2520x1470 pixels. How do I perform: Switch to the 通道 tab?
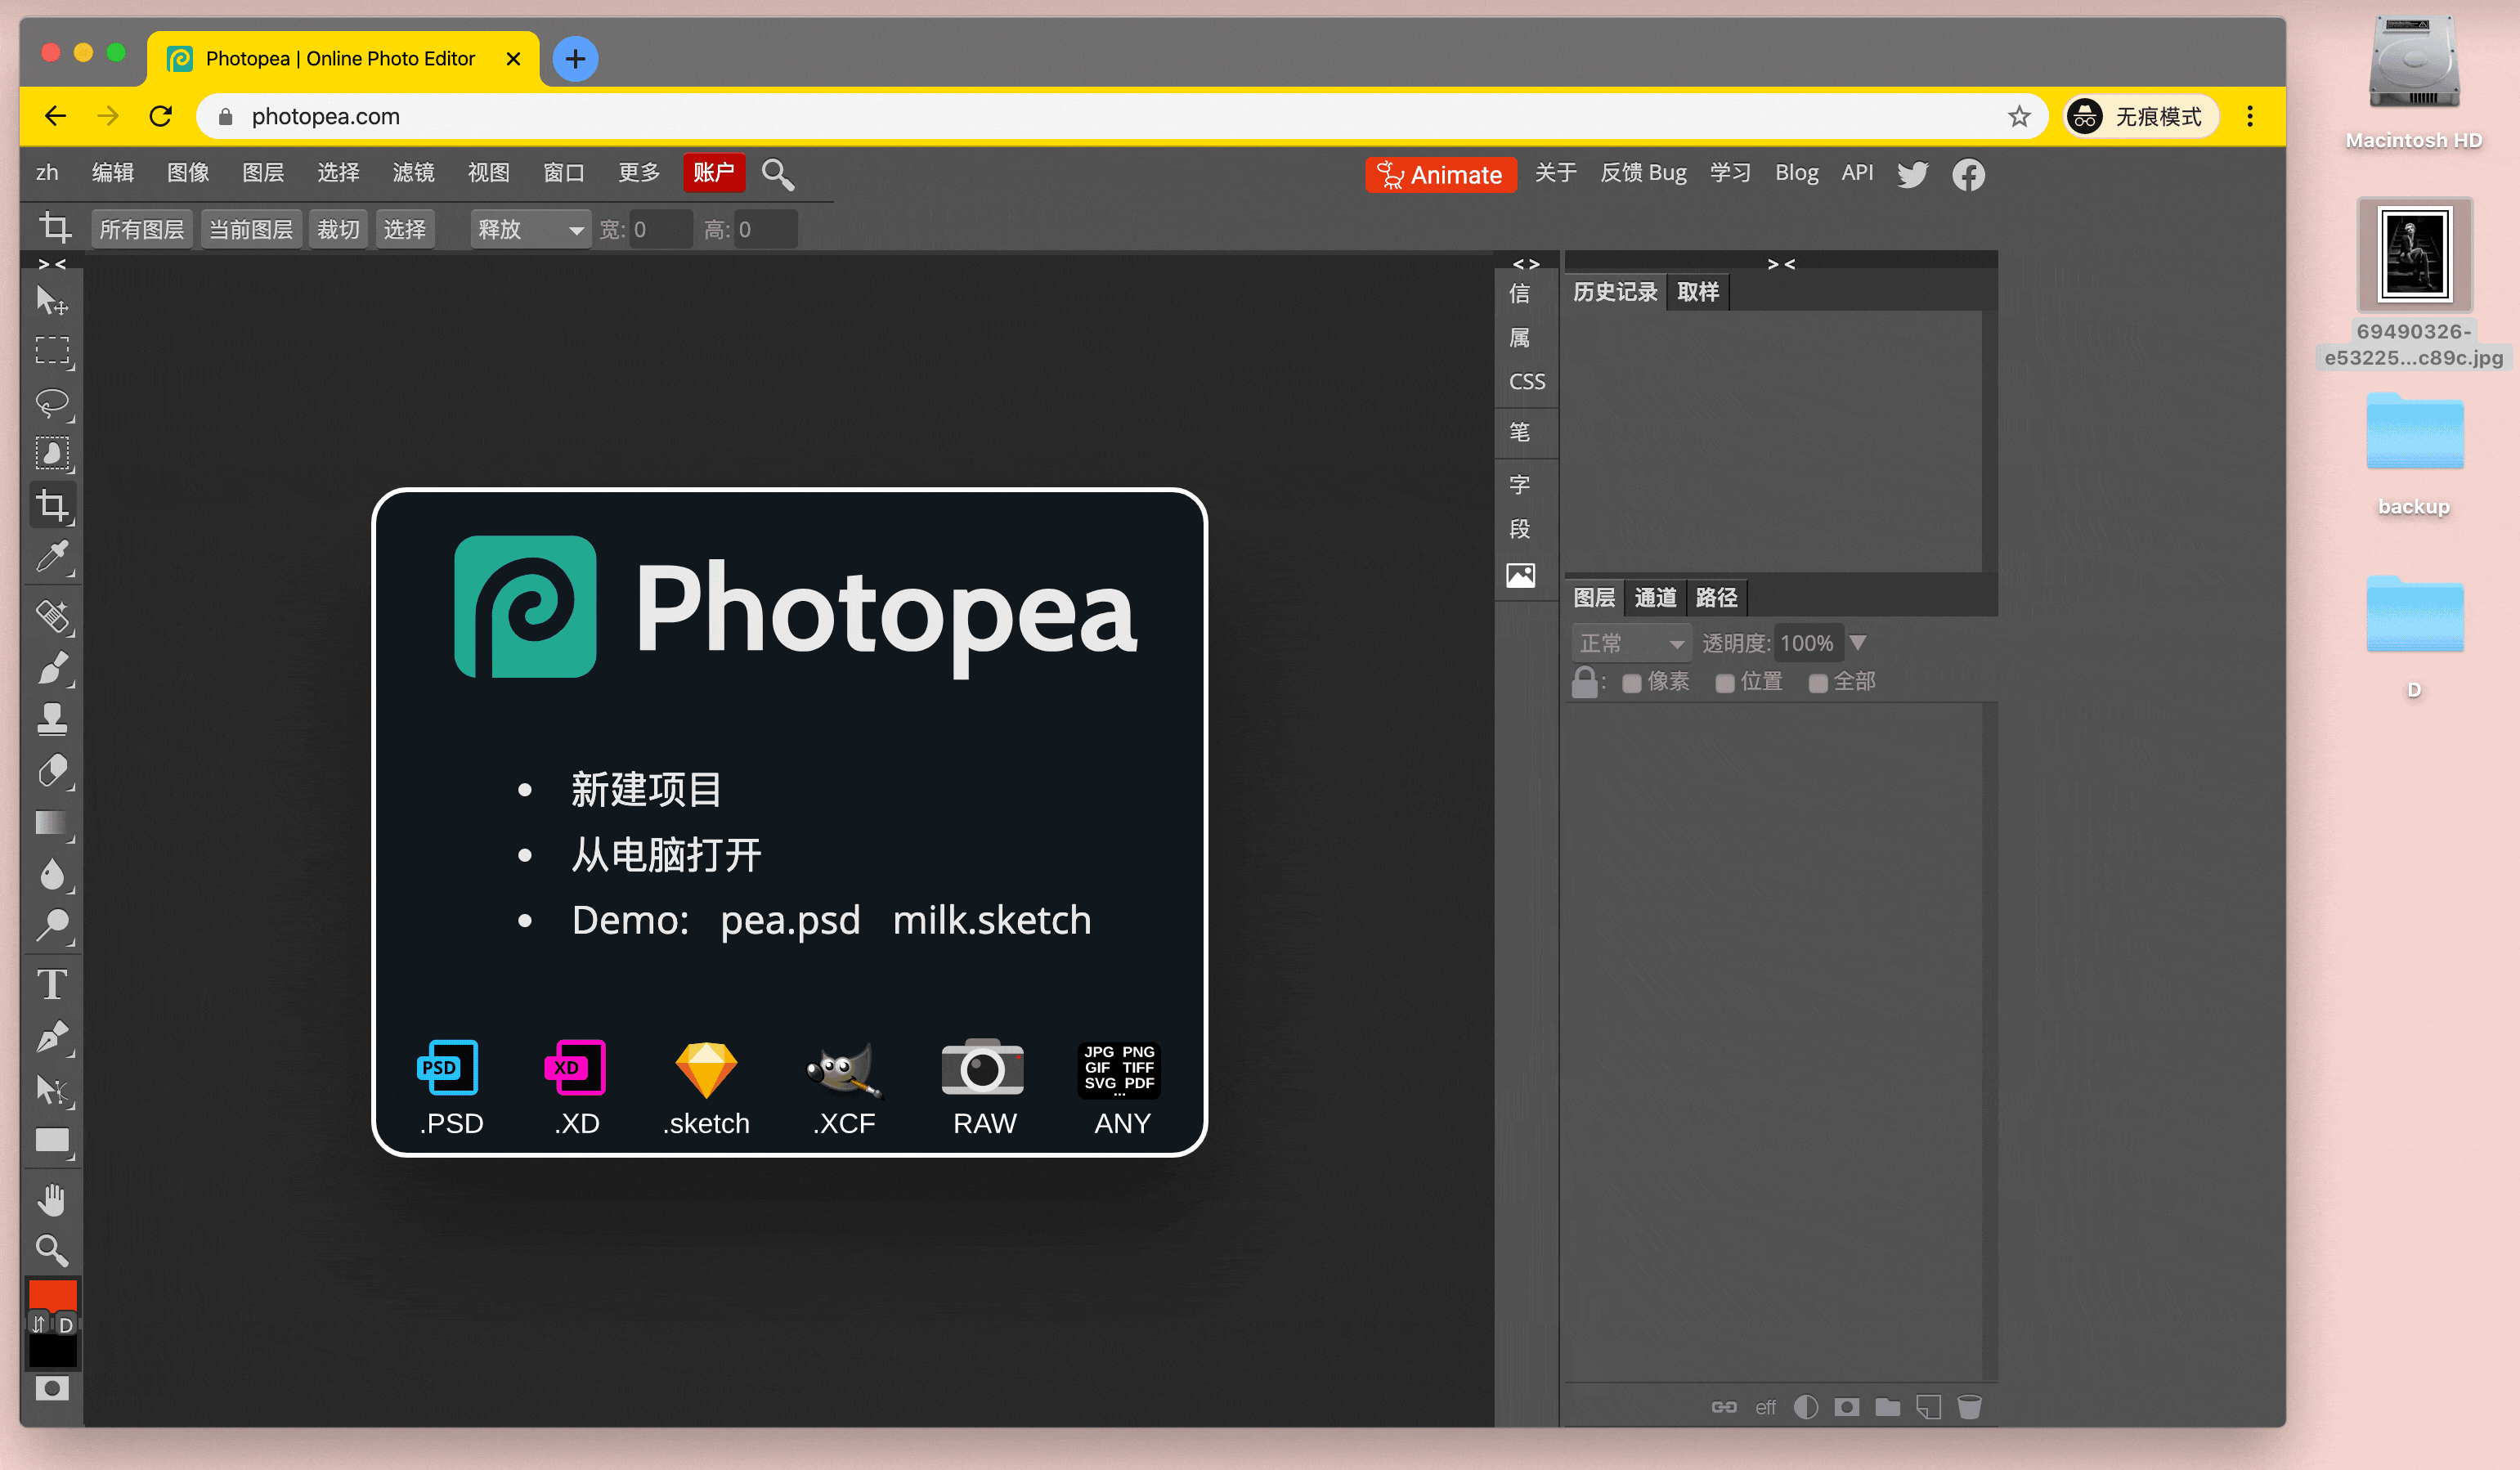click(1655, 598)
